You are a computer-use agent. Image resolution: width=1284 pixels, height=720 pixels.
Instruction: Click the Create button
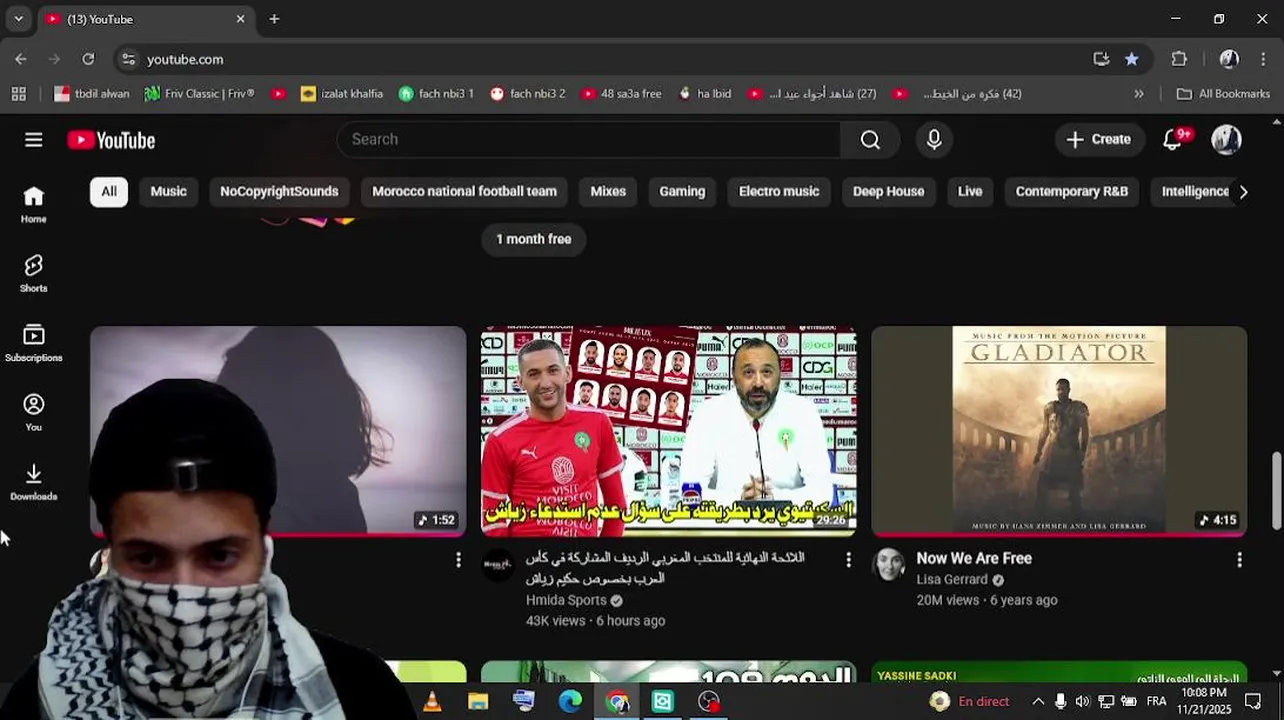[1098, 140]
